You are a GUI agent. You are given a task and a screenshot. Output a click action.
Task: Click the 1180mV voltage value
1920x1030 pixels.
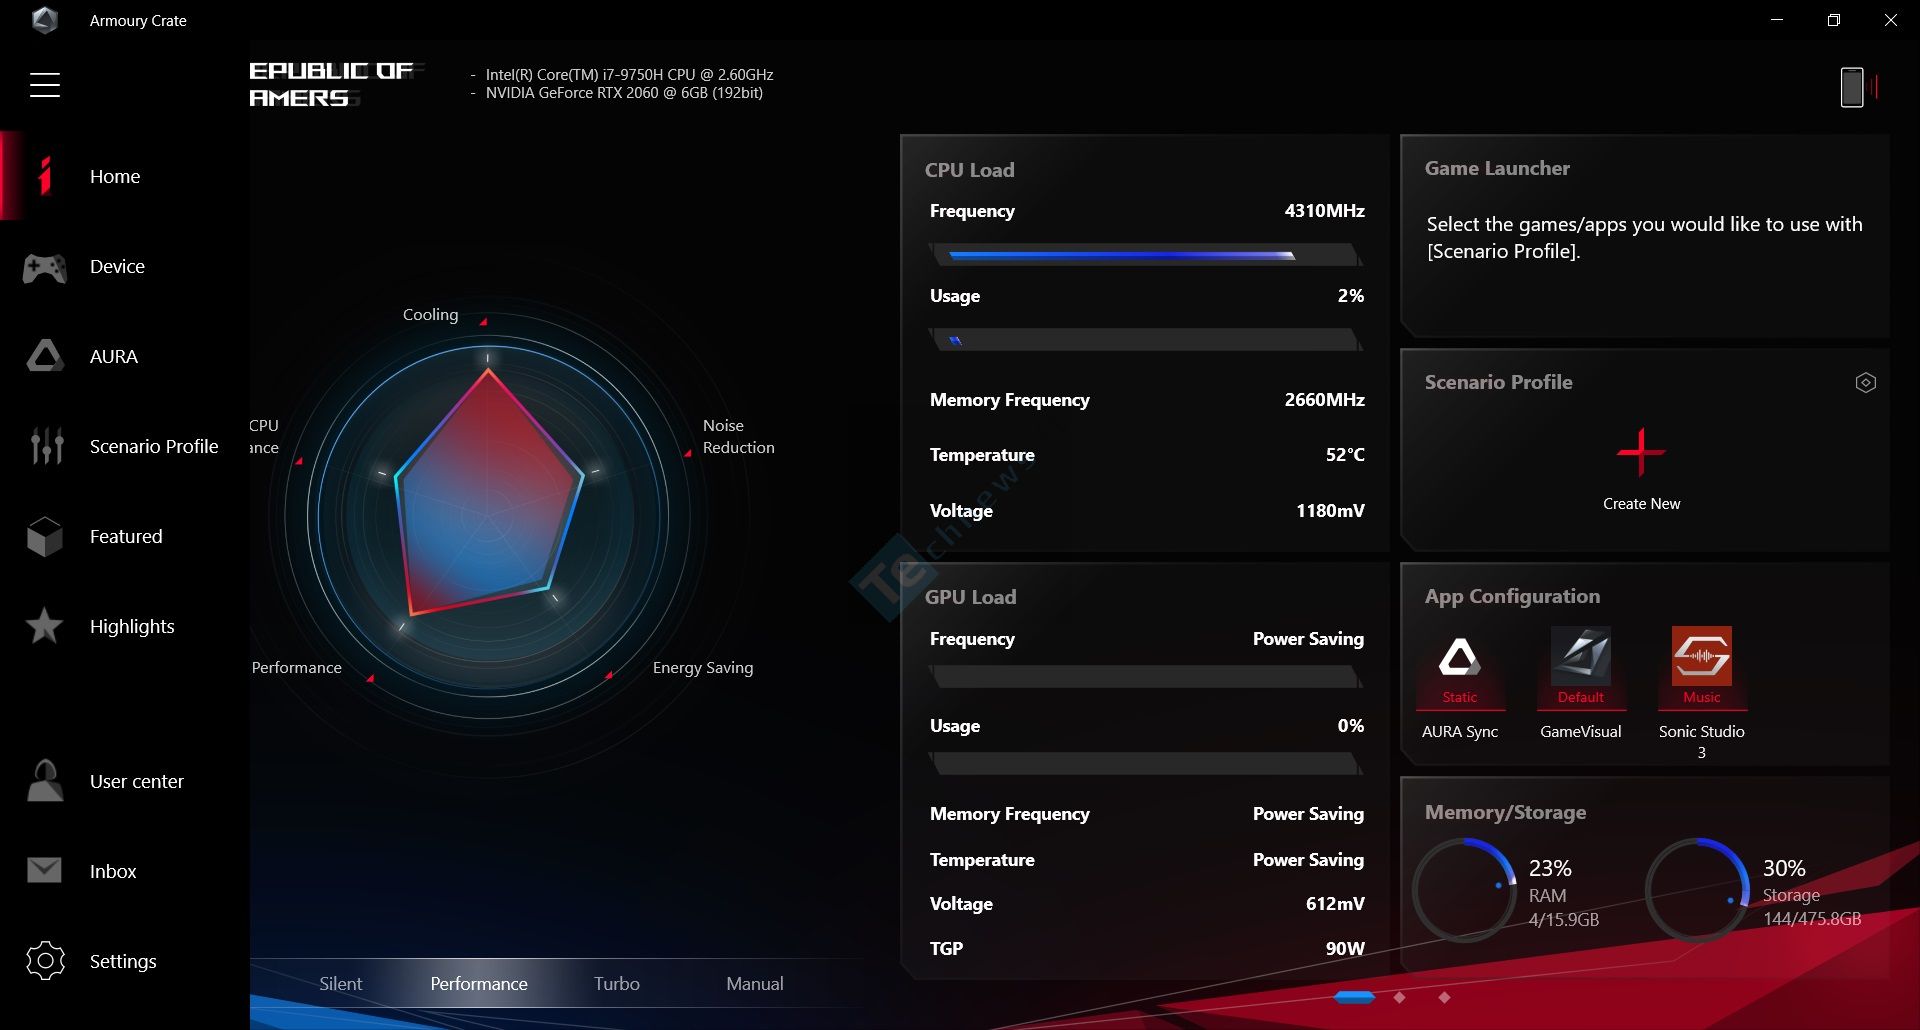tap(1330, 511)
